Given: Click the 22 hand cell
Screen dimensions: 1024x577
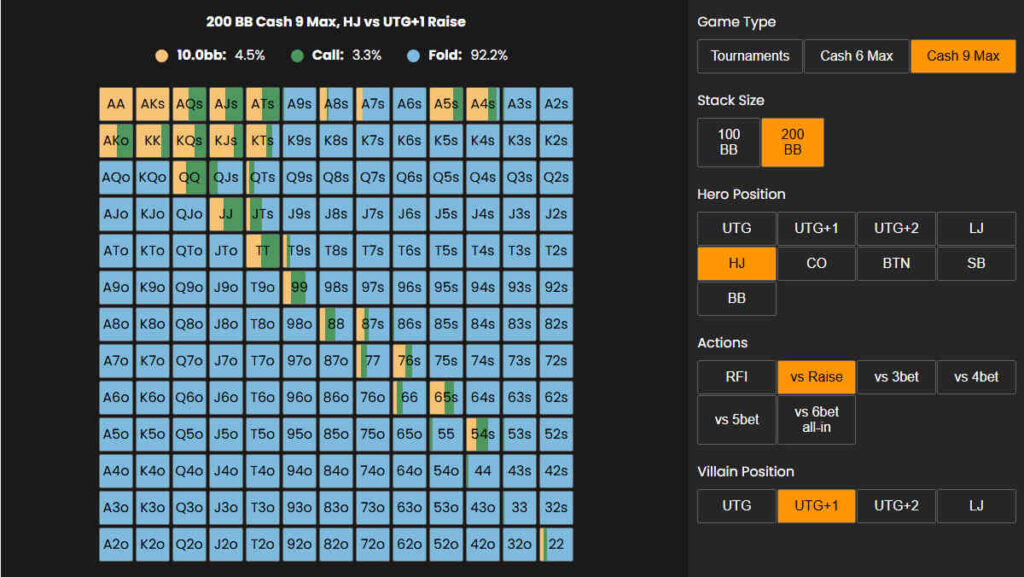Looking at the screenshot, I should click(x=556, y=545).
